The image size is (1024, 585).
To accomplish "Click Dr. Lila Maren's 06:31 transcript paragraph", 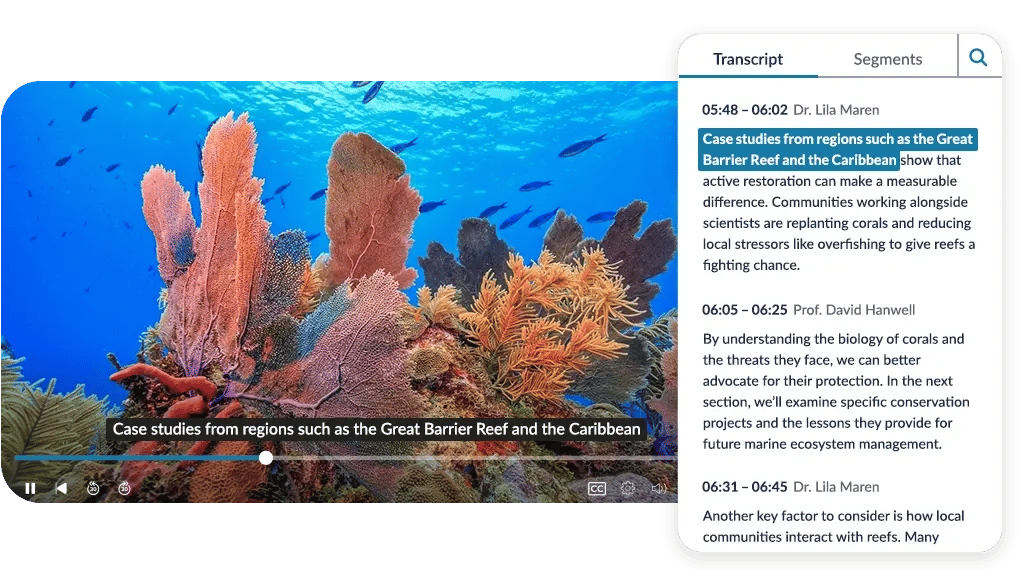I will pos(833,526).
